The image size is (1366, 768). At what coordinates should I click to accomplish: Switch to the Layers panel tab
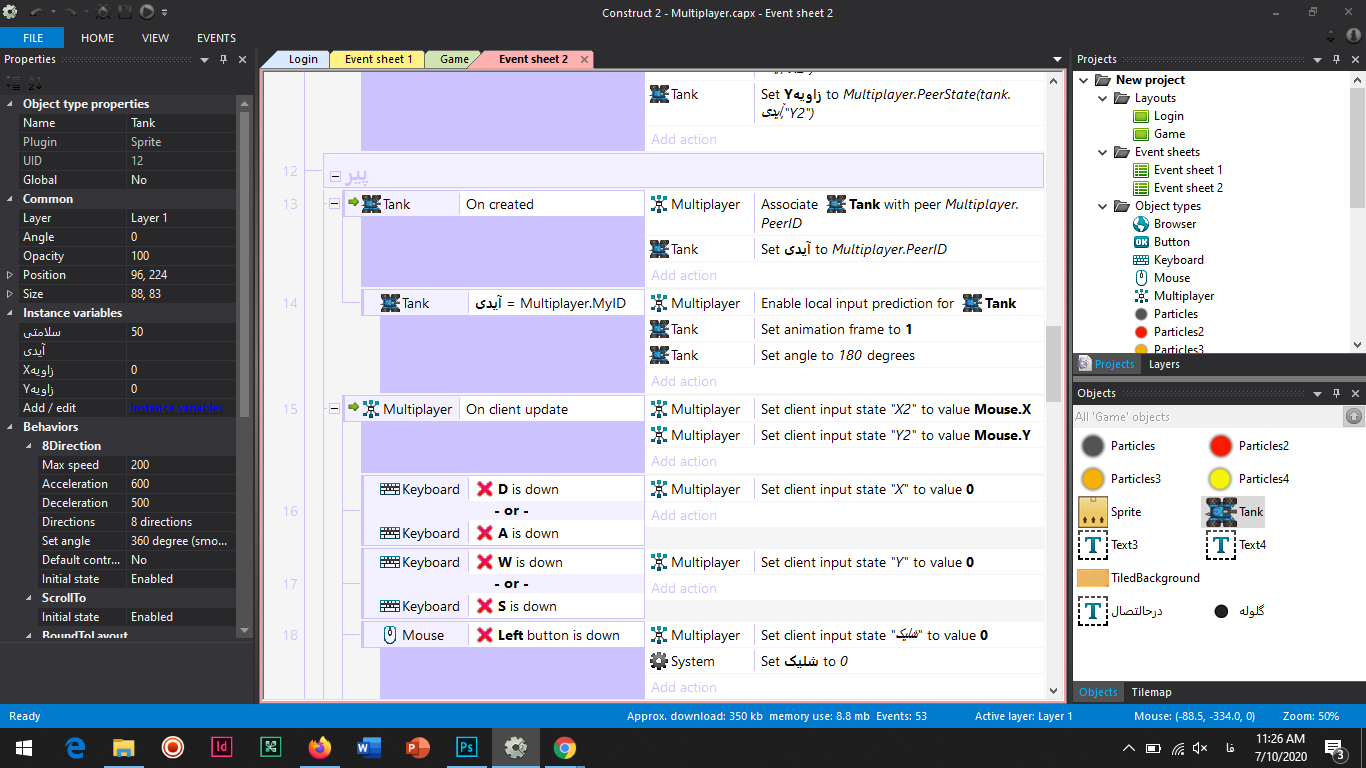click(1164, 364)
